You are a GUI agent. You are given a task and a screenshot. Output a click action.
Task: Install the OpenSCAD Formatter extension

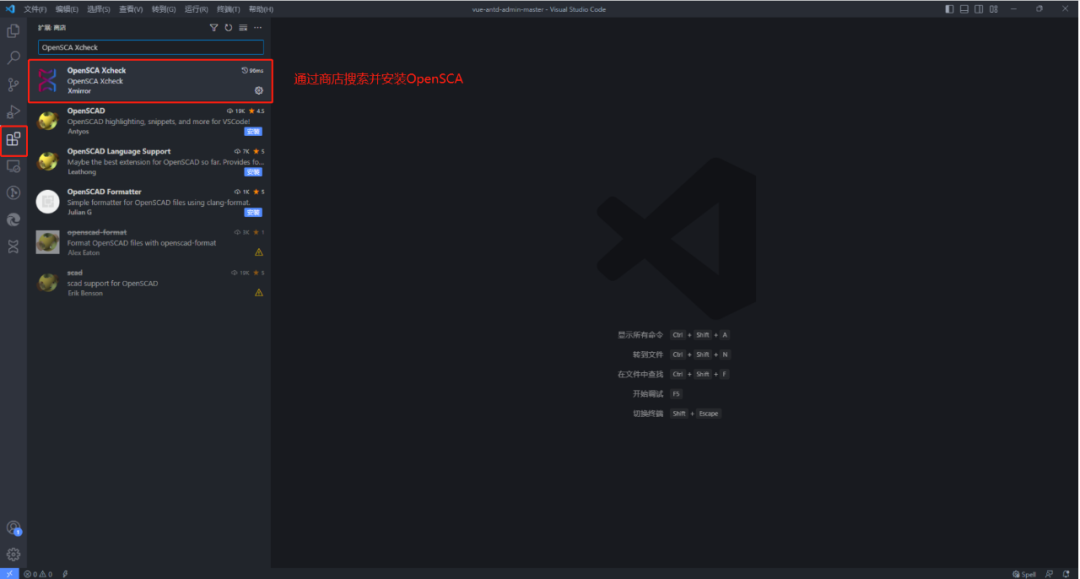coord(254,212)
